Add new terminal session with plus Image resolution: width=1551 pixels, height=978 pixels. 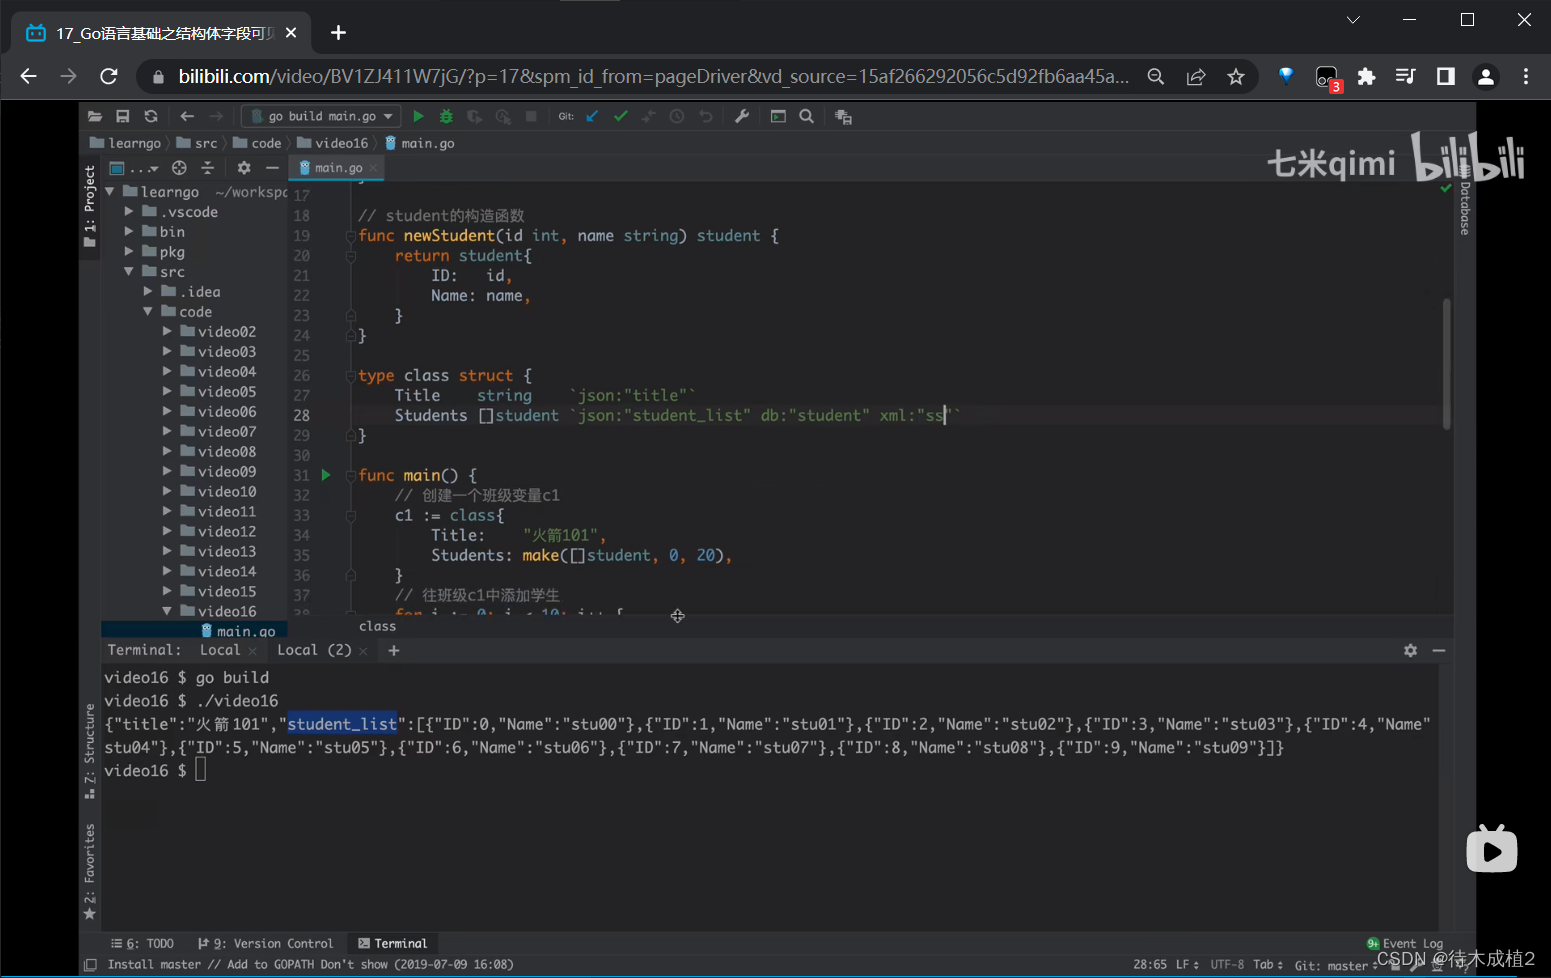(x=394, y=651)
